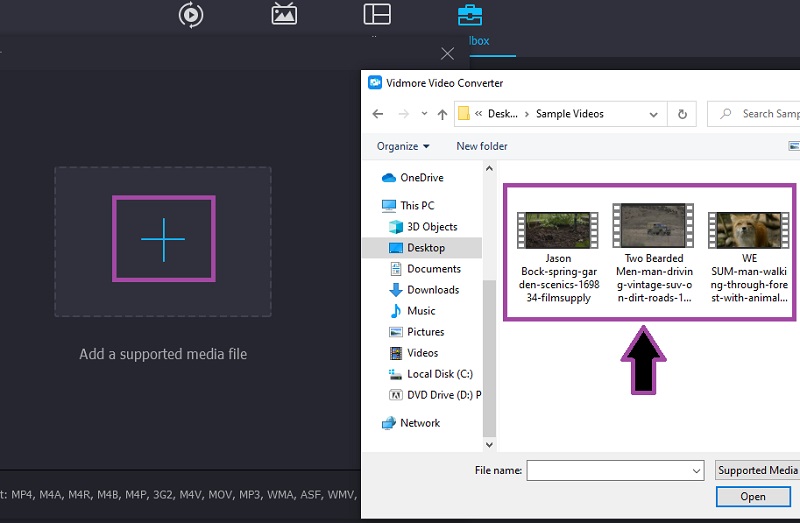Close the panel with the X icon

(447, 53)
